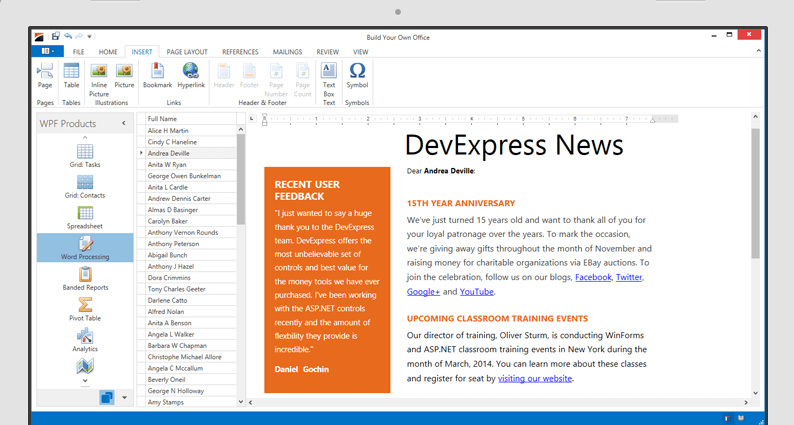794x425 pixels.
Task: Click the blue group icon at navigation pane bottom
Action: point(107,398)
